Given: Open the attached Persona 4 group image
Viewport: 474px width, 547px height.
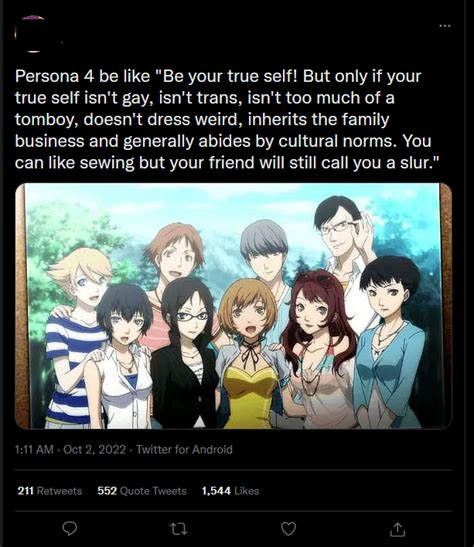Looking at the screenshot, I should 234,306.
